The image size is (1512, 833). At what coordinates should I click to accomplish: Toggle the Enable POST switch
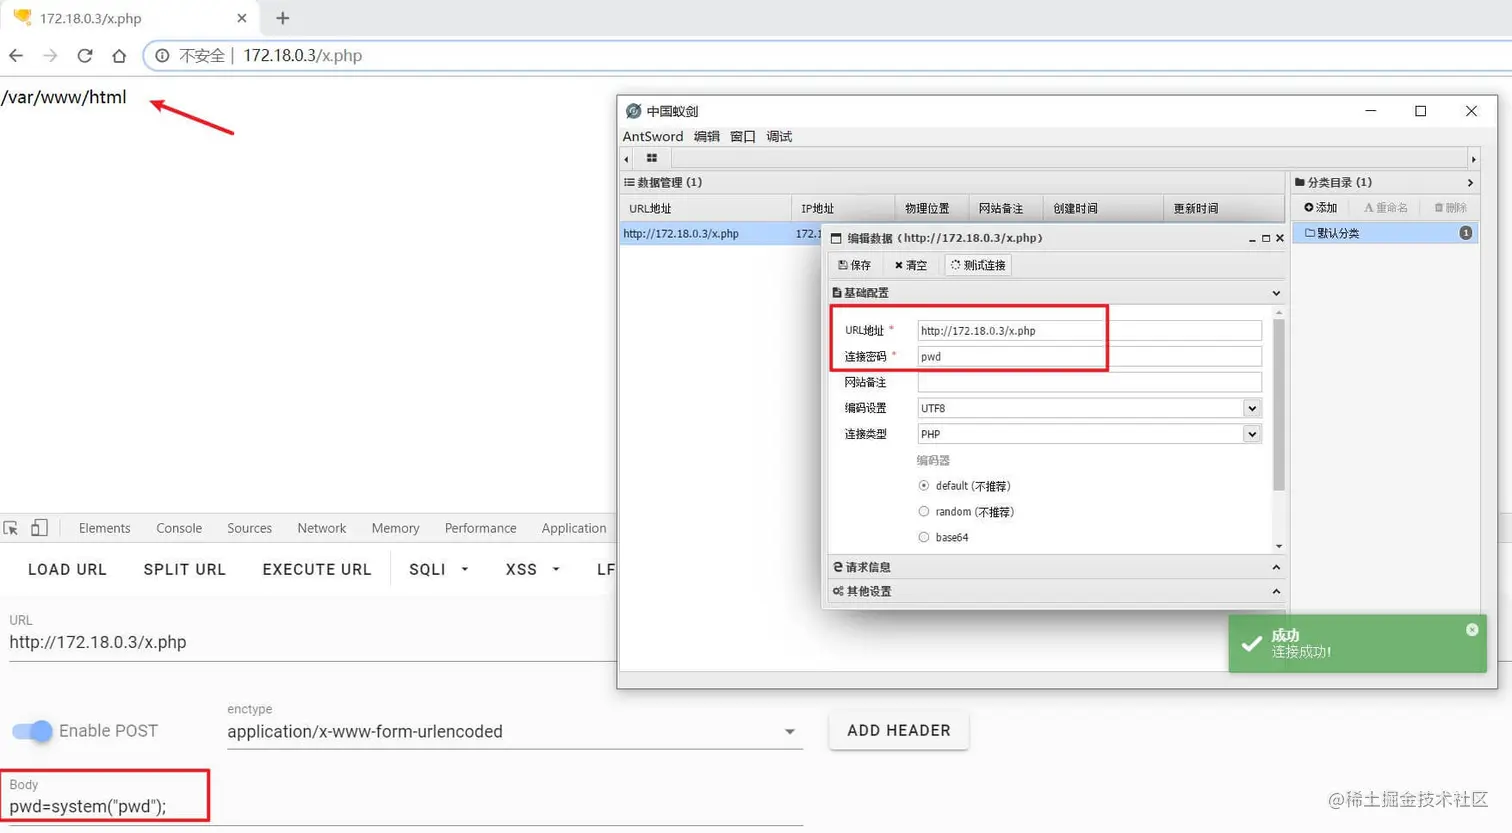click(x=32, y=731)
